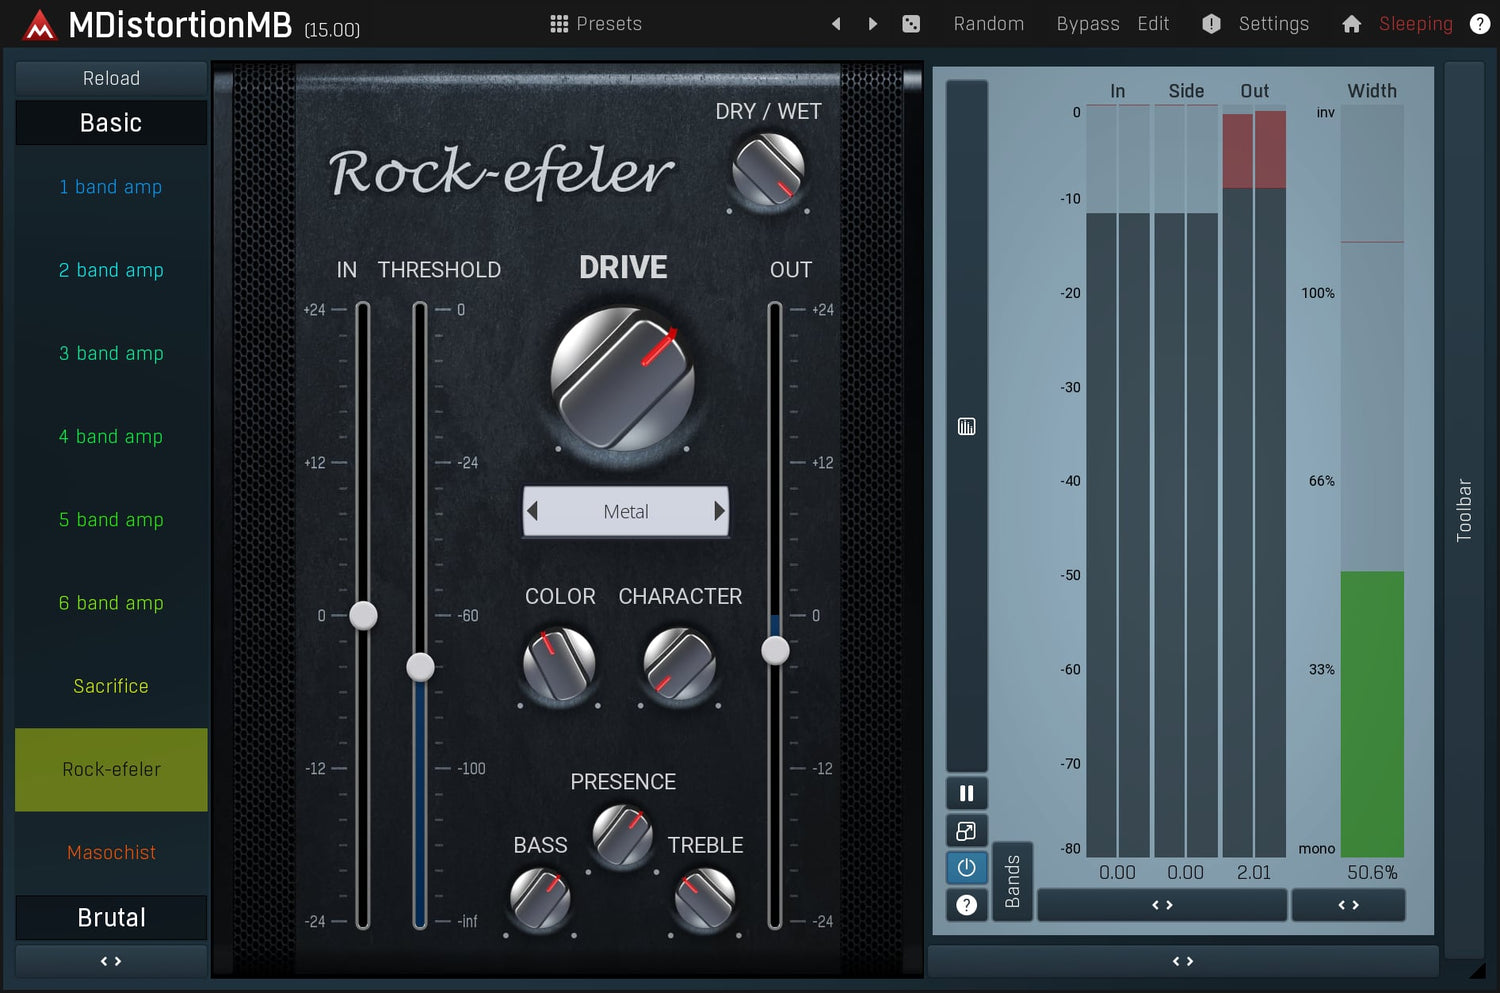Go to previous preset with left arrow
The height and width of the screenshot is (993, 1500).
point(836,24)
